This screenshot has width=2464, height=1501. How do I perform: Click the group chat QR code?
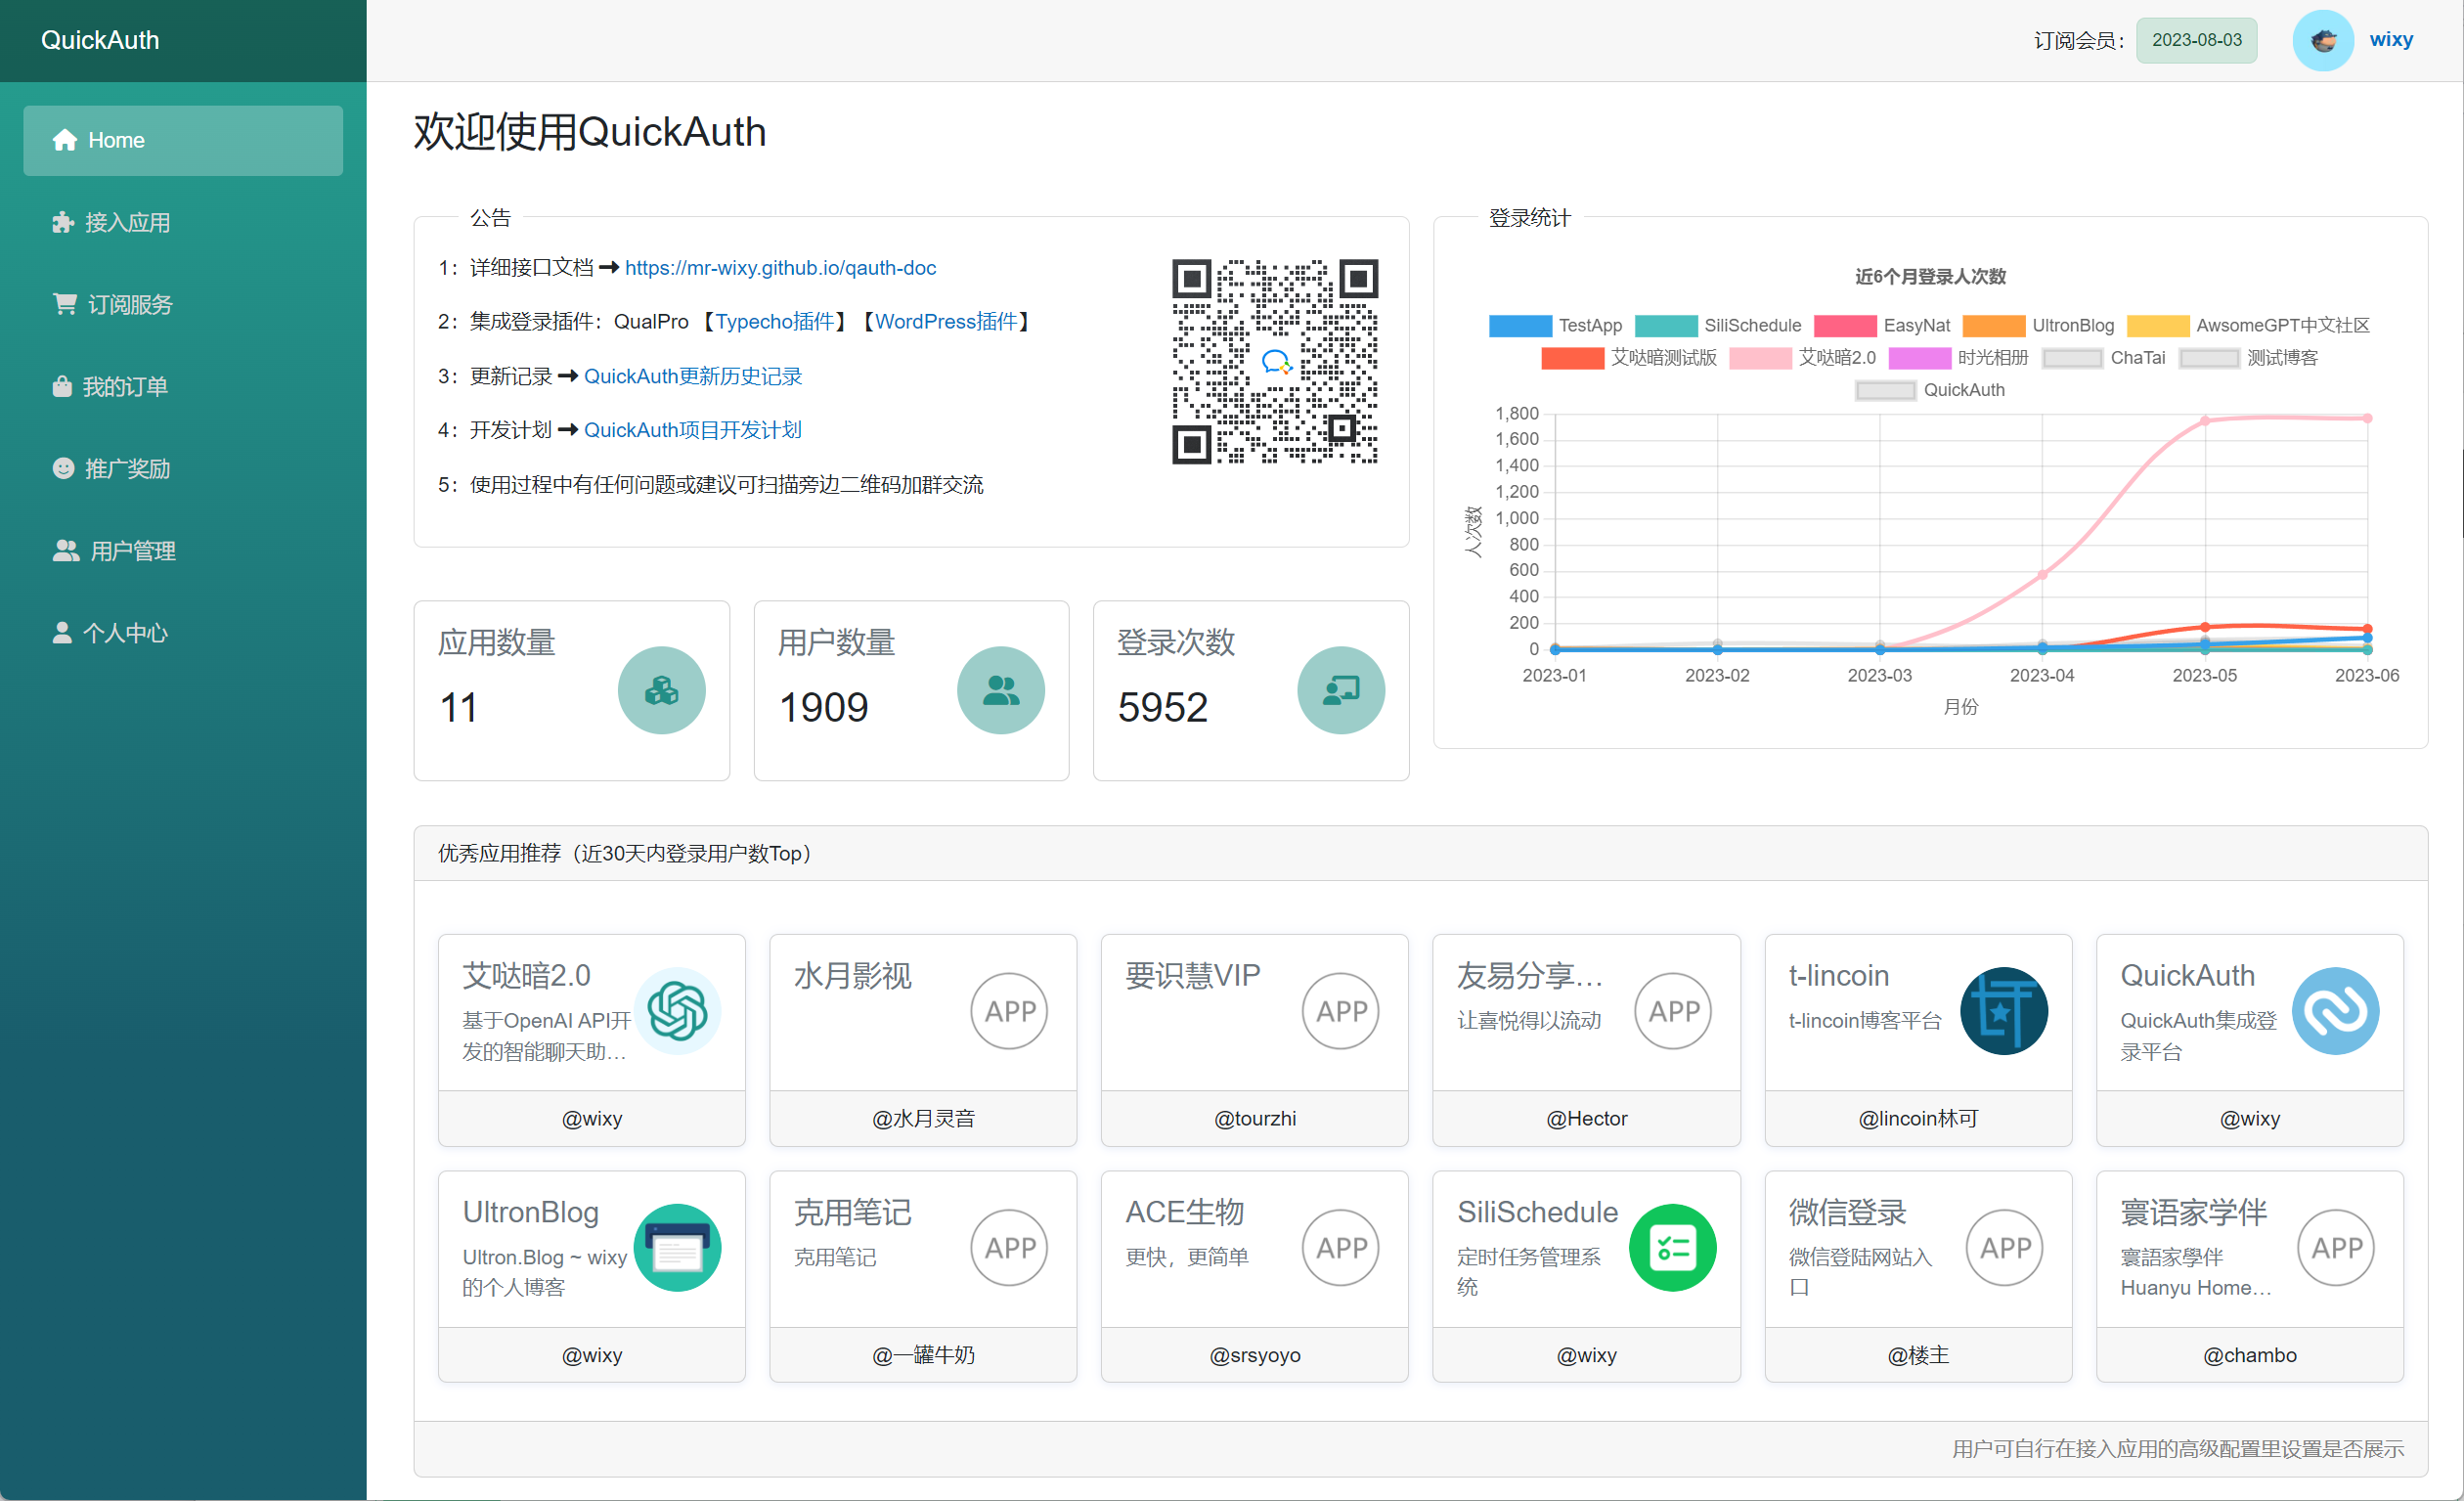pos(1275,362)
